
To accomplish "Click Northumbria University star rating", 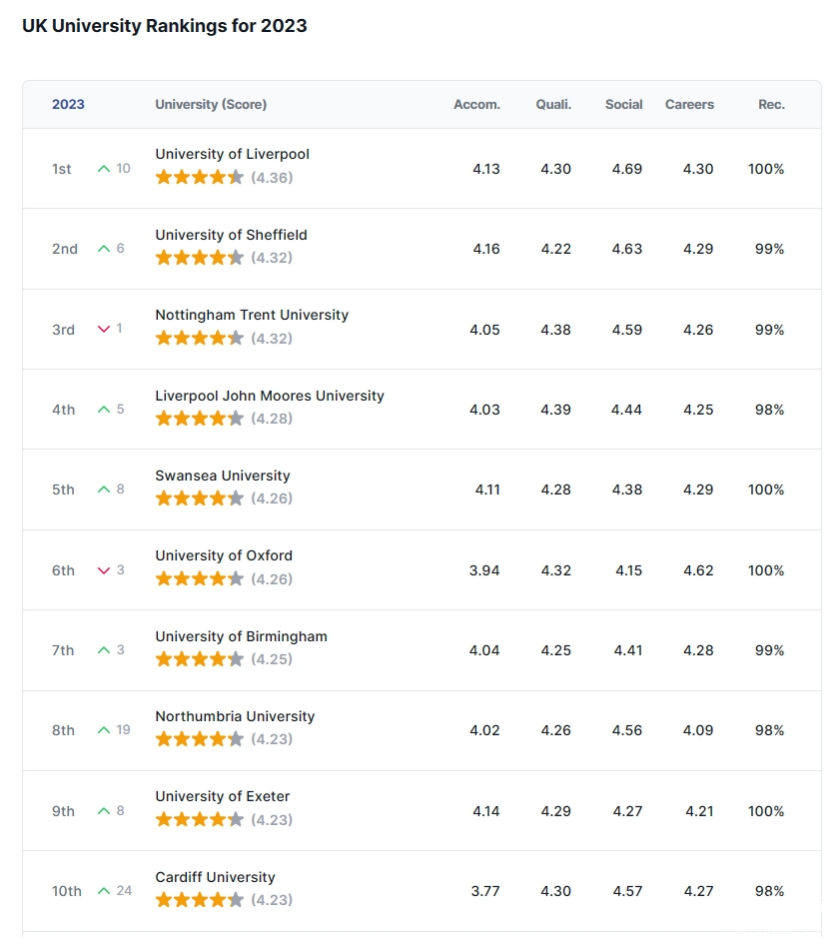I will click(x=199, y=739).
